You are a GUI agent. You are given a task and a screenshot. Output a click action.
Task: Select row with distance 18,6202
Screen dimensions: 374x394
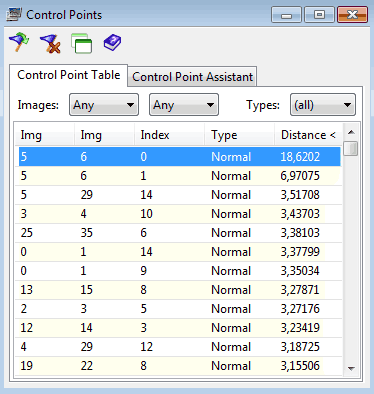180,157
